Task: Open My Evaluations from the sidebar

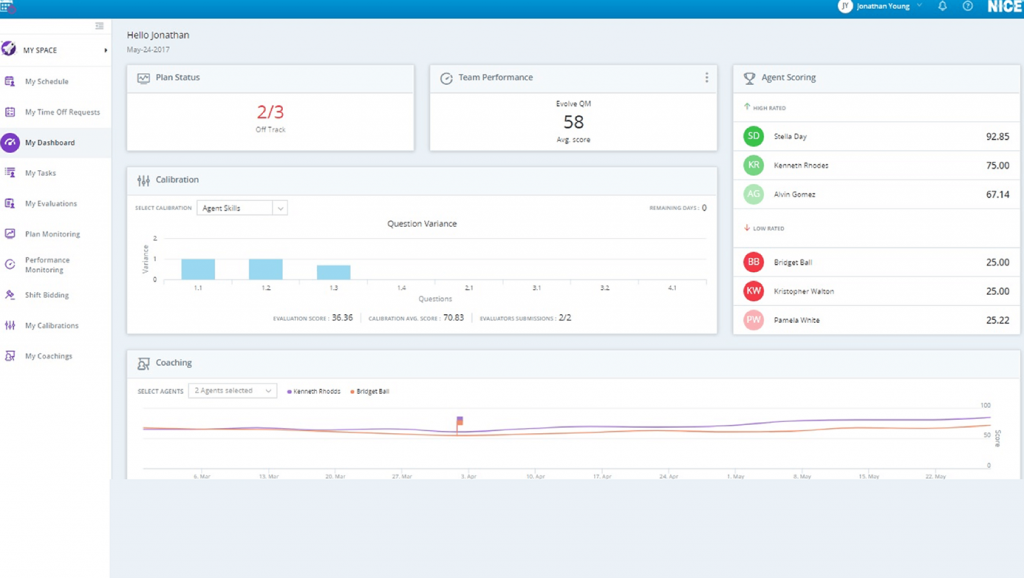Action: tap(12, 203)
